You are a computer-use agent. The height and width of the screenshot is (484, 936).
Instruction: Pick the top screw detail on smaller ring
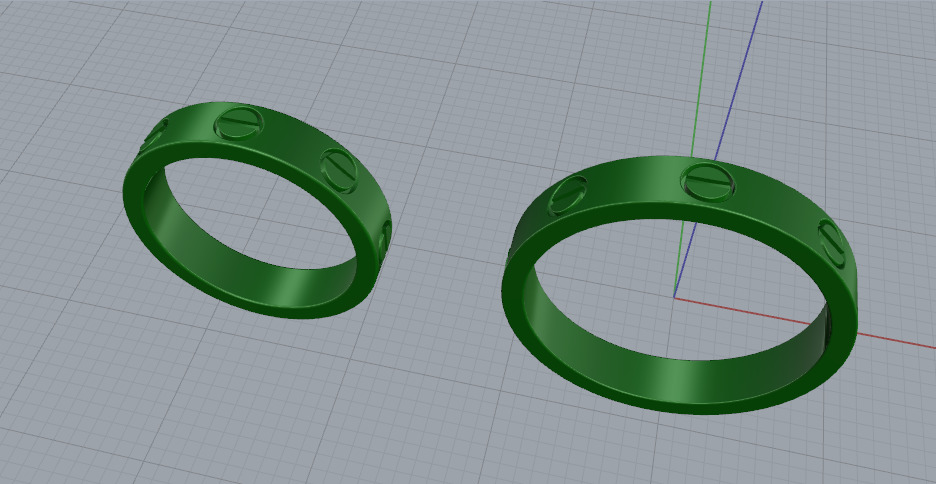[x=239, y=124]
